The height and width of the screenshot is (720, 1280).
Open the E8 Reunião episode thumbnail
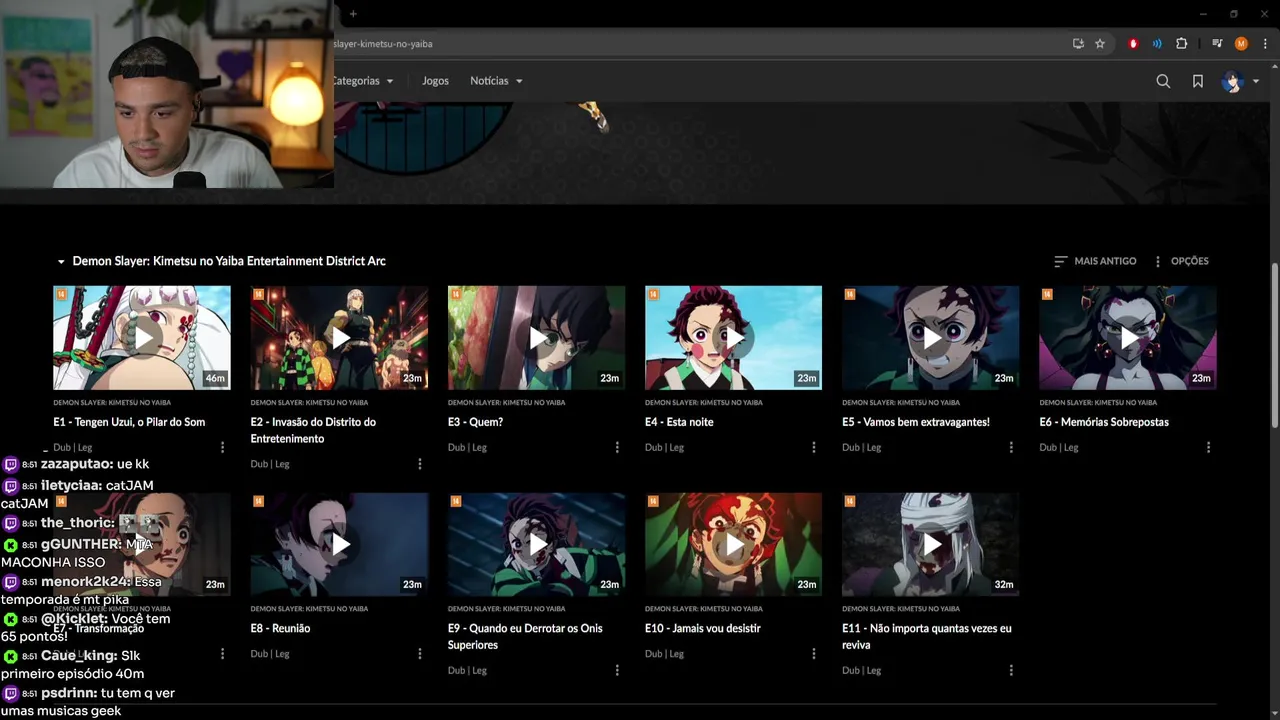(340, 544)
